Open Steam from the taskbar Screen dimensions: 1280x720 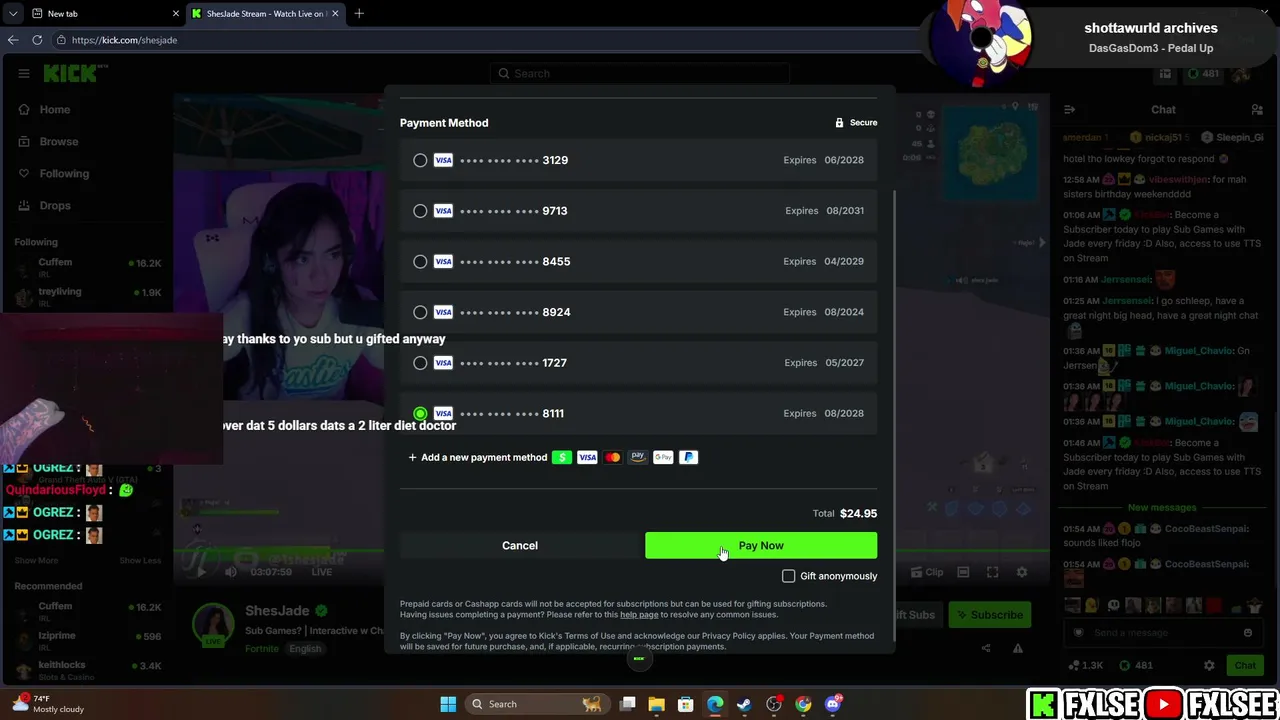[744, 704]
